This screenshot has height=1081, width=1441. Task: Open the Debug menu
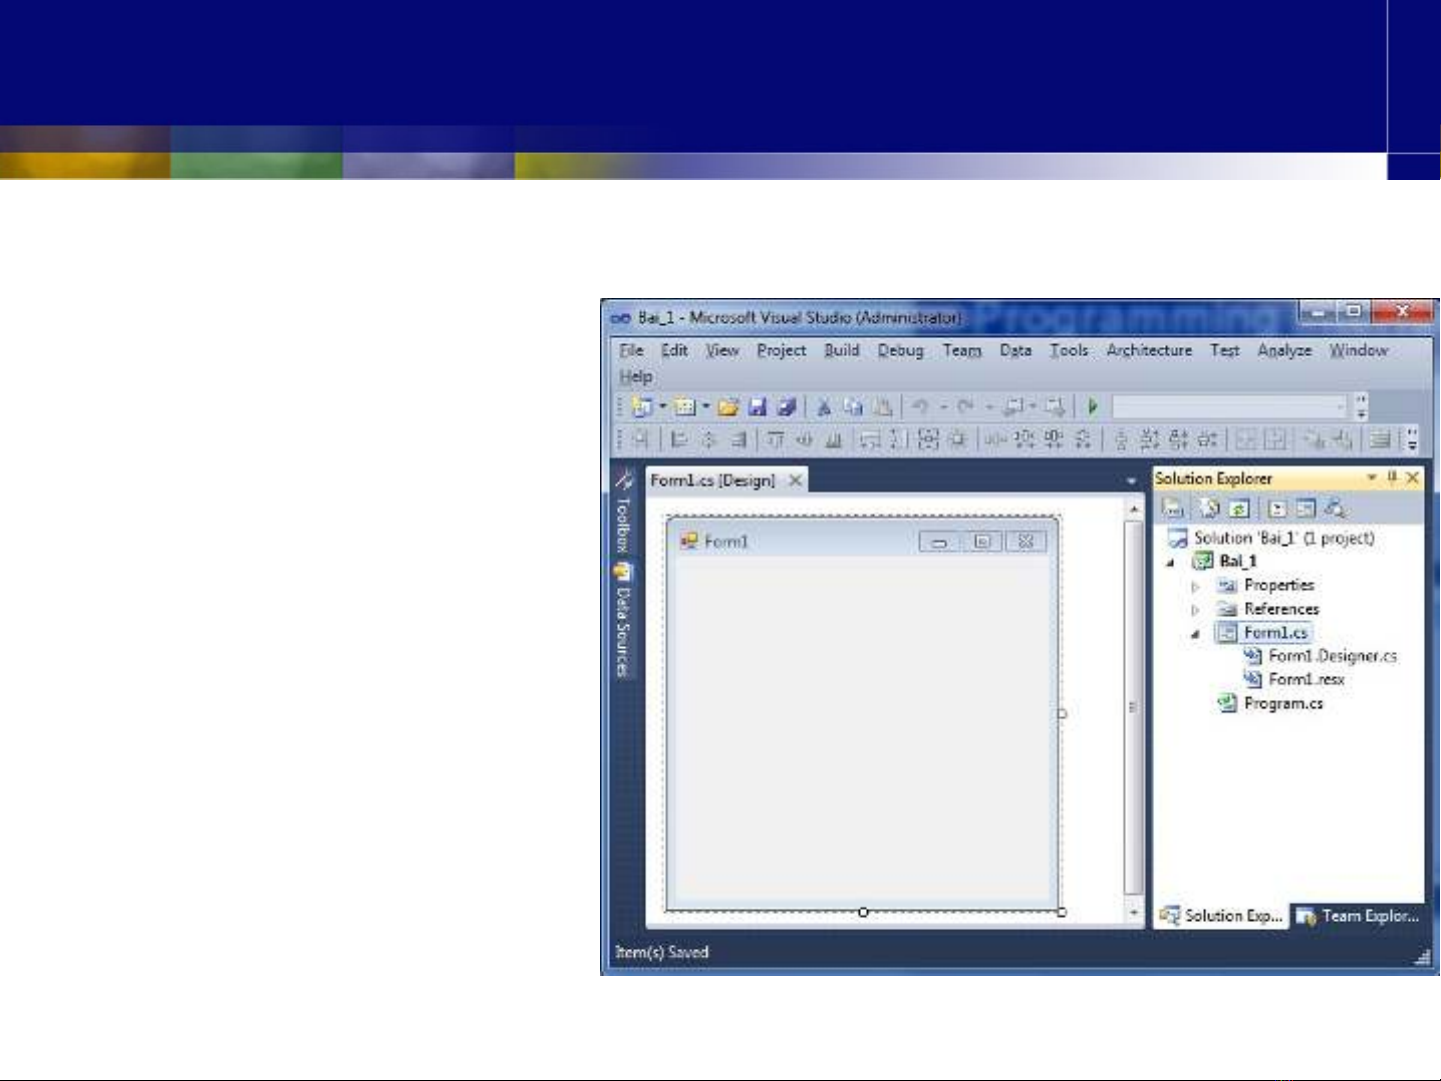coord(900,350)
